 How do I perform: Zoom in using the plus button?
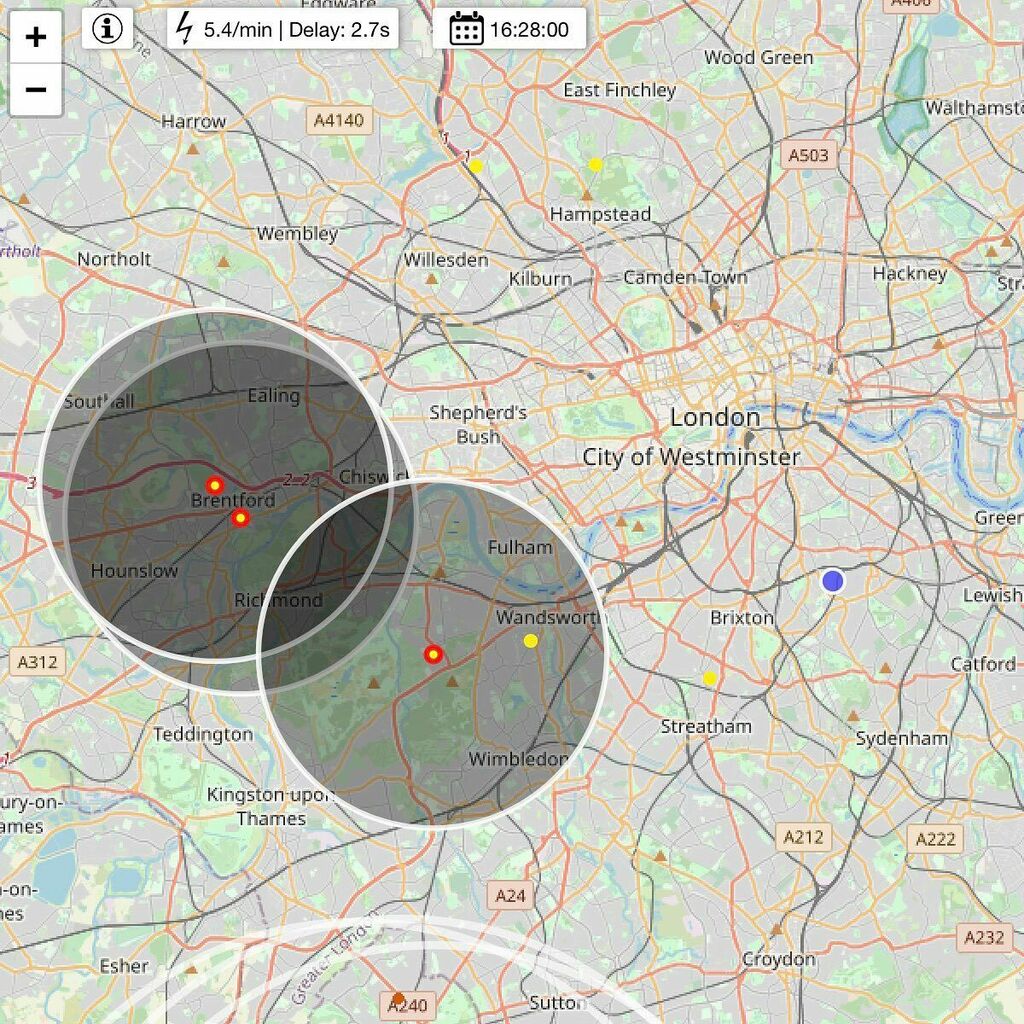tap(36, 38)
